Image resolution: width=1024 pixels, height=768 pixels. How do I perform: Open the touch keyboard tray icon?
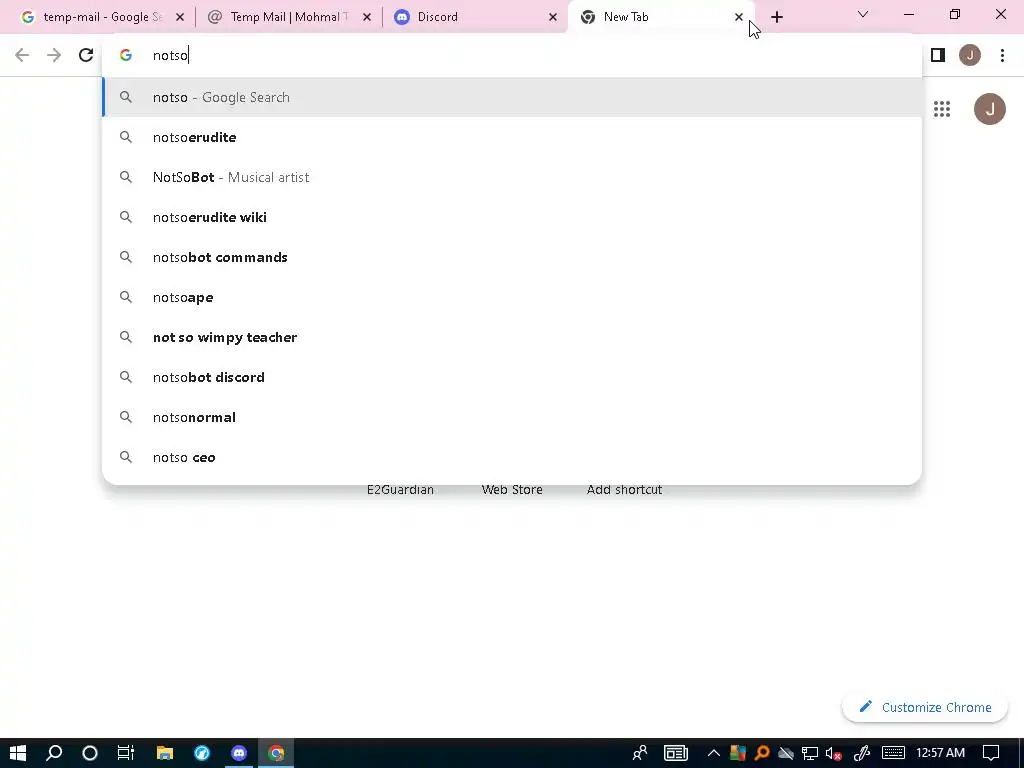pyautogui.click(x=893, y=753)
